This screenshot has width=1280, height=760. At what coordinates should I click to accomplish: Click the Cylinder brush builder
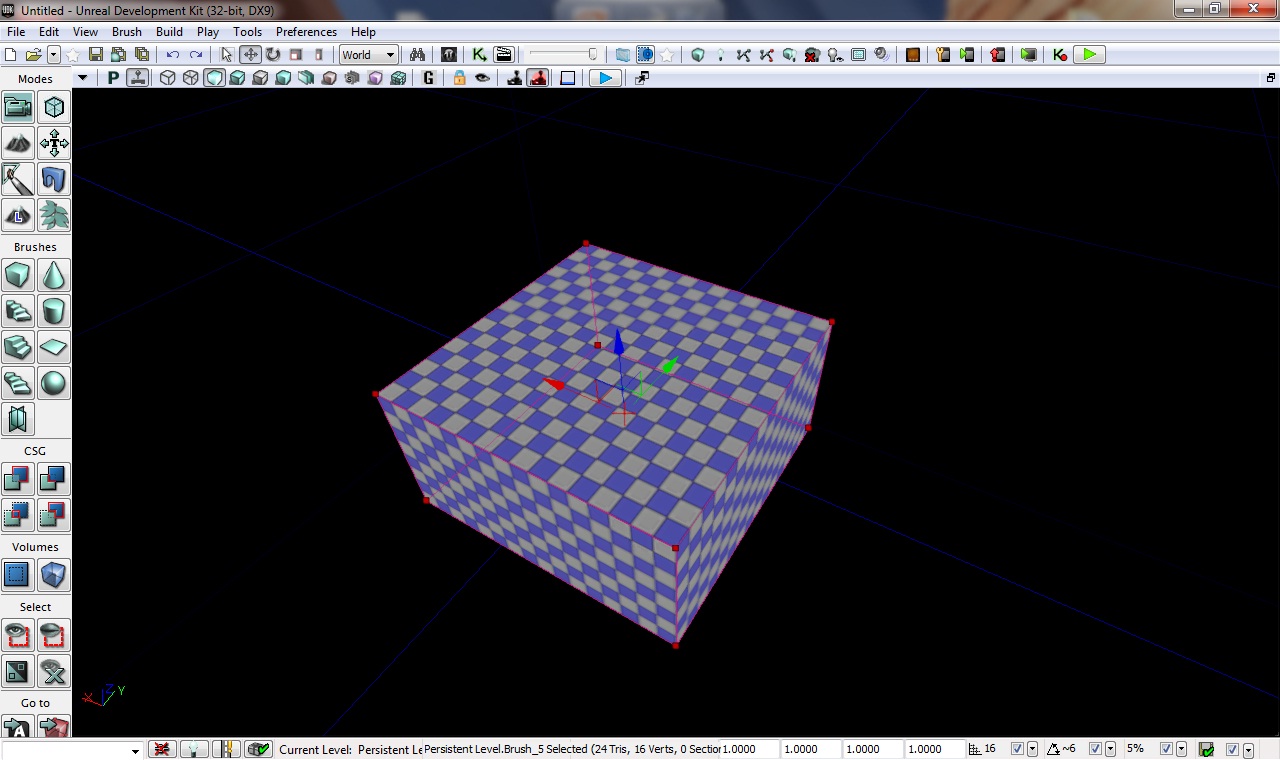(x=54, y=311)
